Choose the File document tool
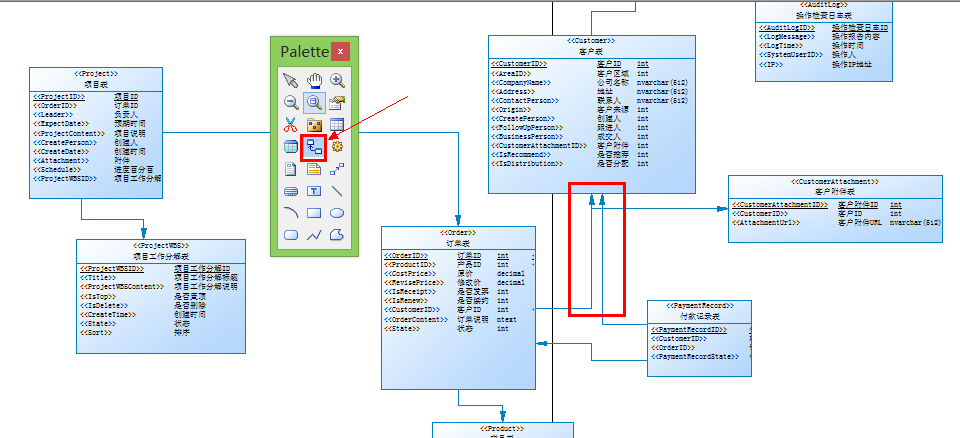Image resolution: width=960 pixels, height=438 pixels. pyautogui.click(x=291, y=169)
